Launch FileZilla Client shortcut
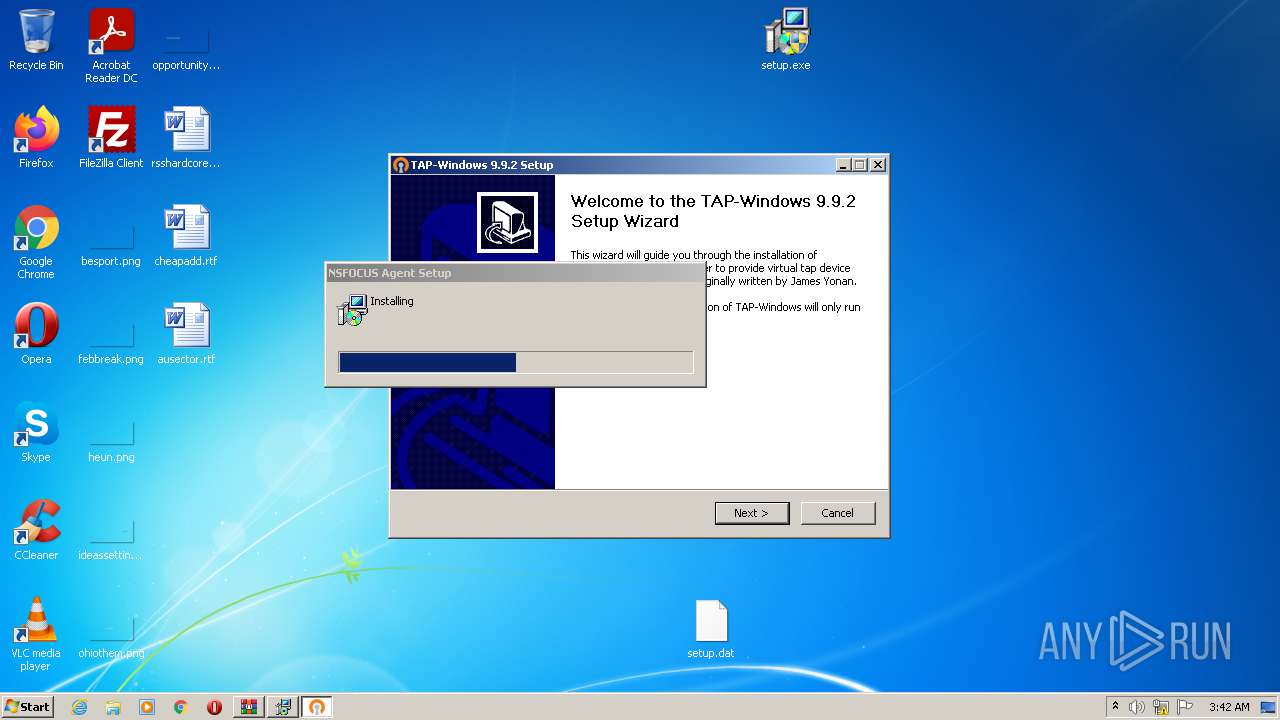The width and height of the screenshot is (1280, 720). pyautogui.click(x=111, y=138)
